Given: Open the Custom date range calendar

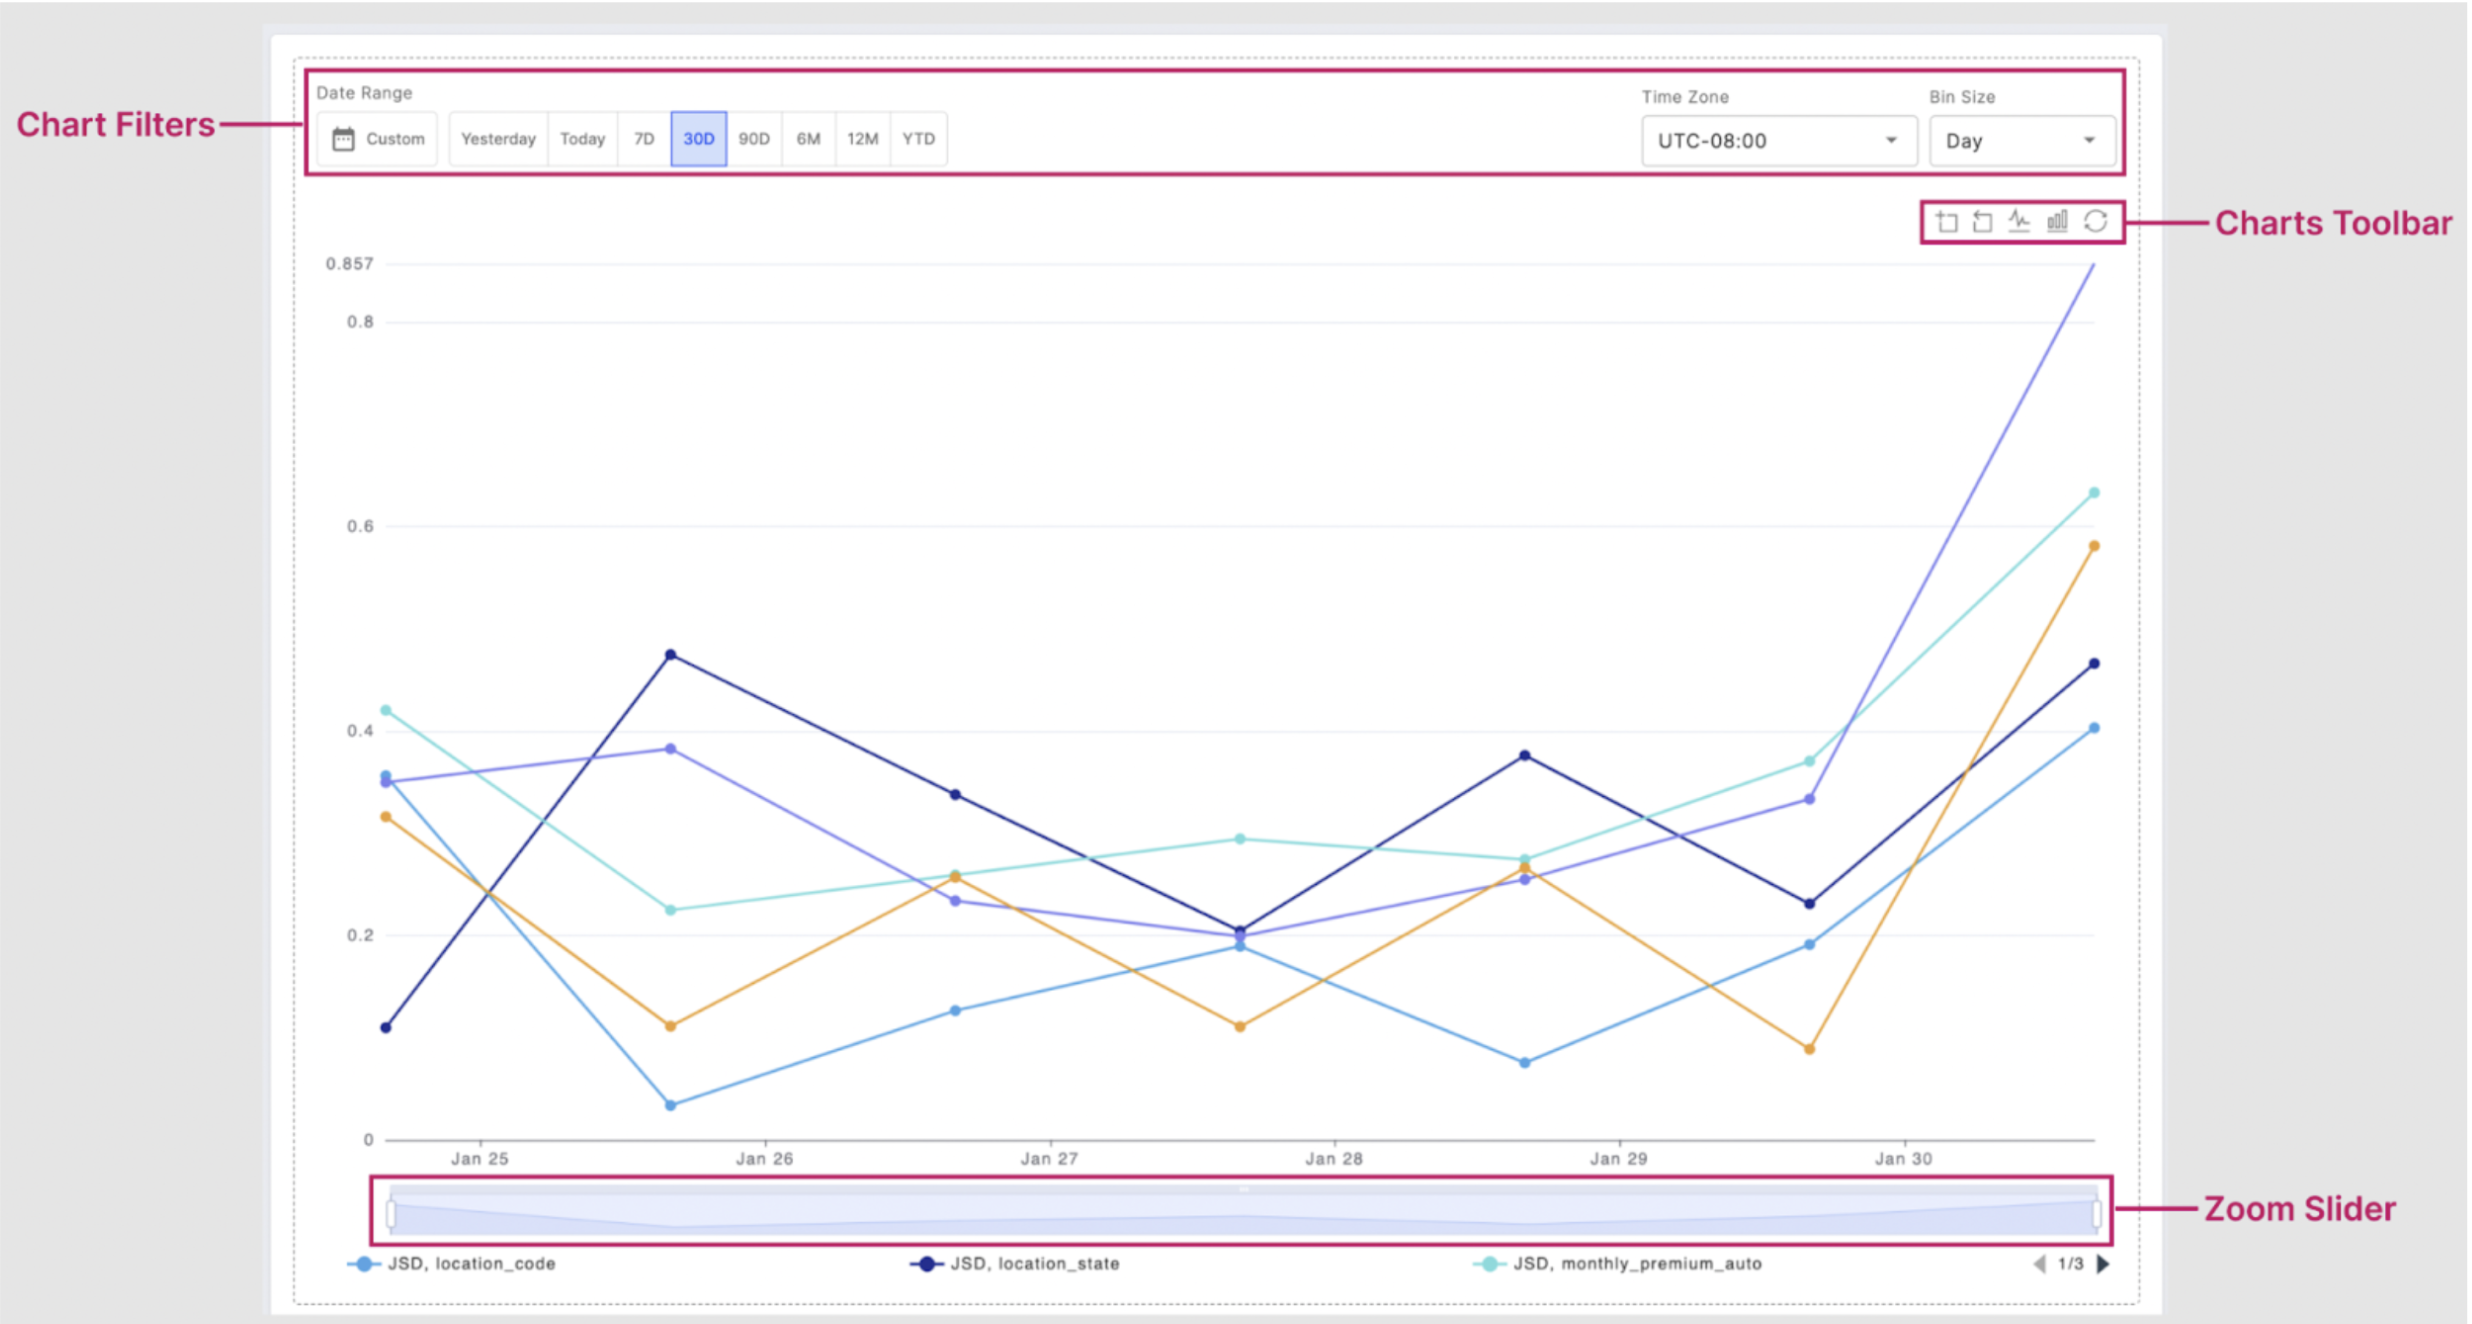Looking at the screenshot, I should 378,139.
